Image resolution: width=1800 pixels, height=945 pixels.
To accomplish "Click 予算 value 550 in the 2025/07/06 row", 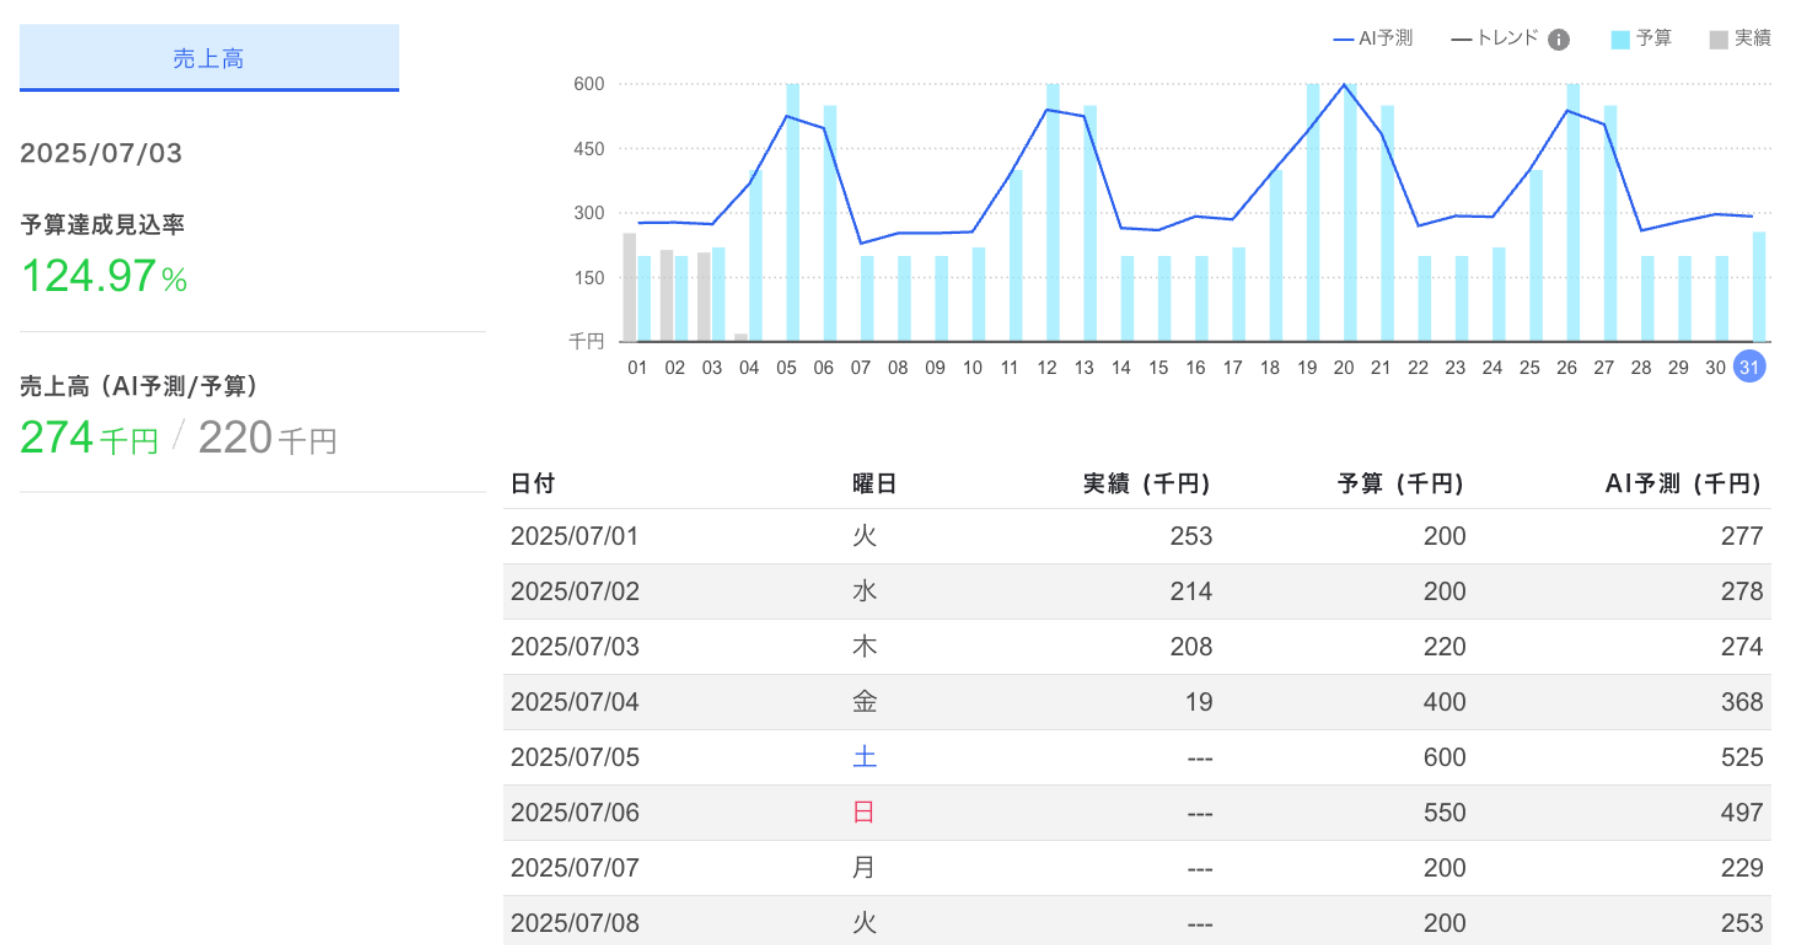I will click(x=1445, y=812).
